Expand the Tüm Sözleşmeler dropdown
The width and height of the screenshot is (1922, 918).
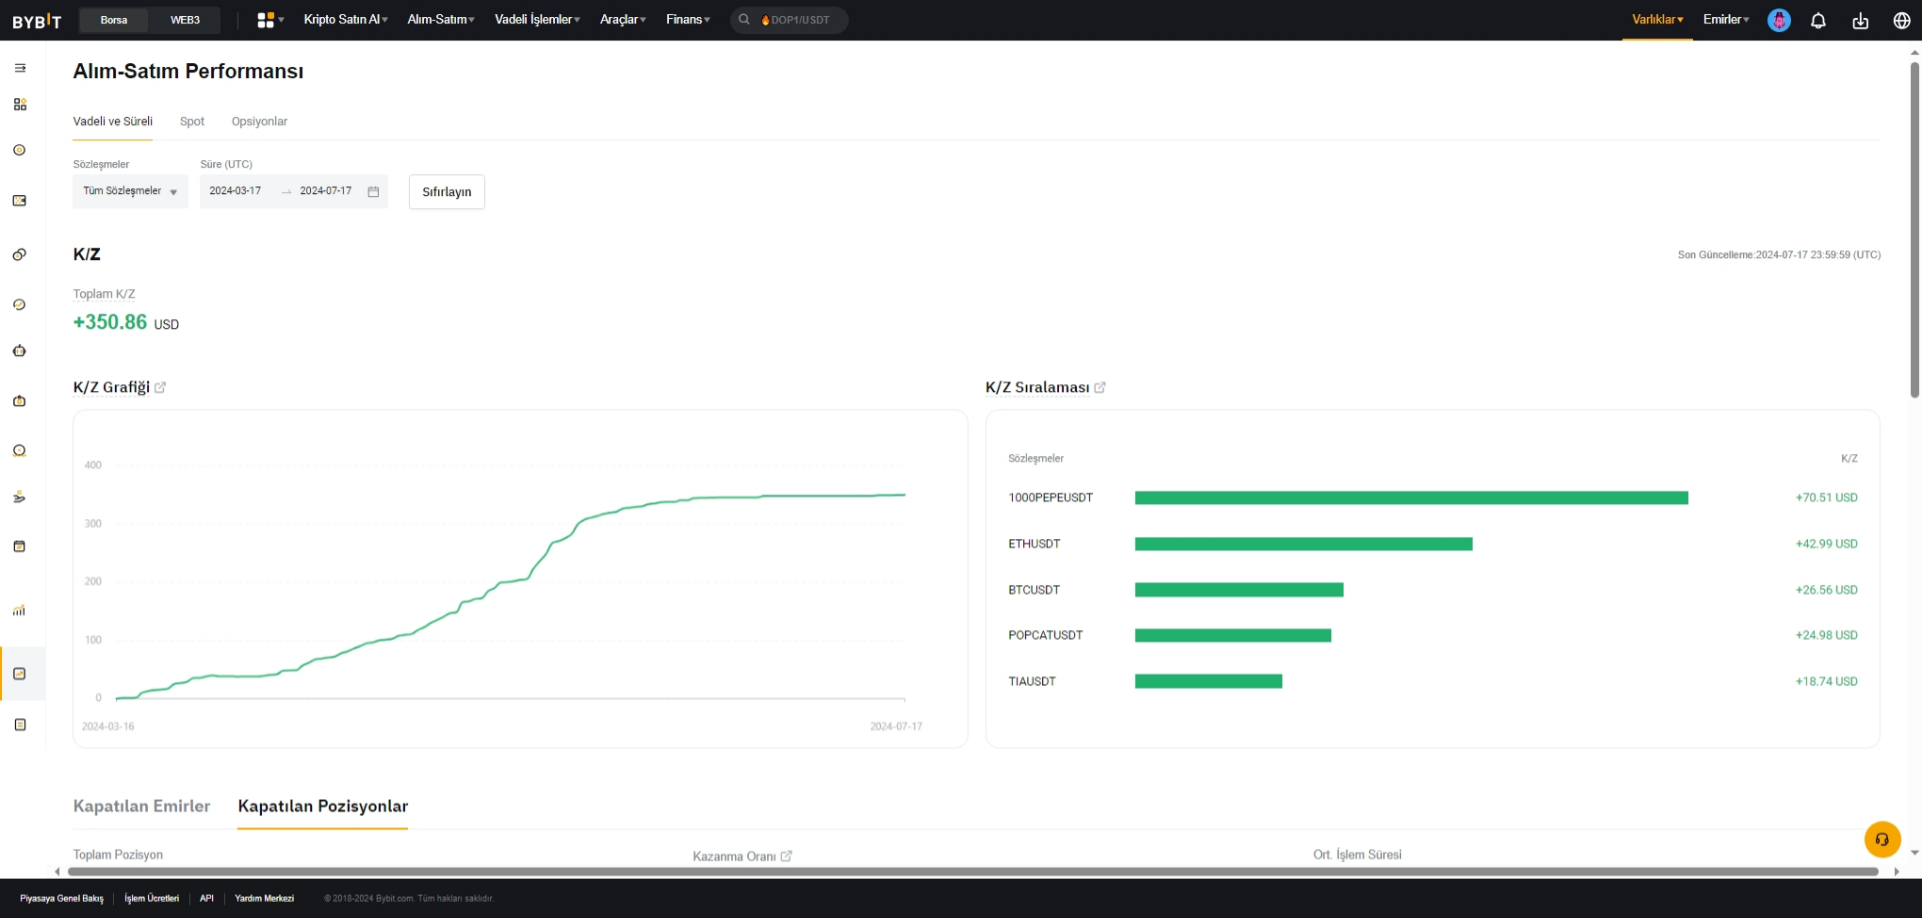pos(130,191)
